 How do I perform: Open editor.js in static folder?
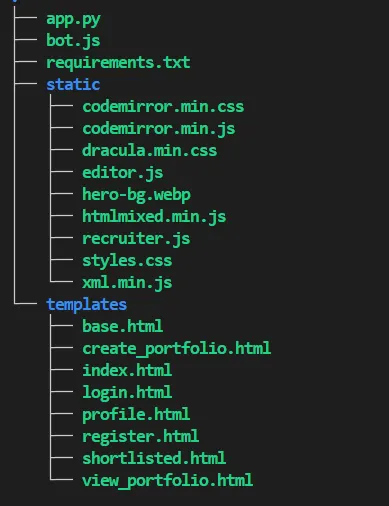tap(123, 173)
